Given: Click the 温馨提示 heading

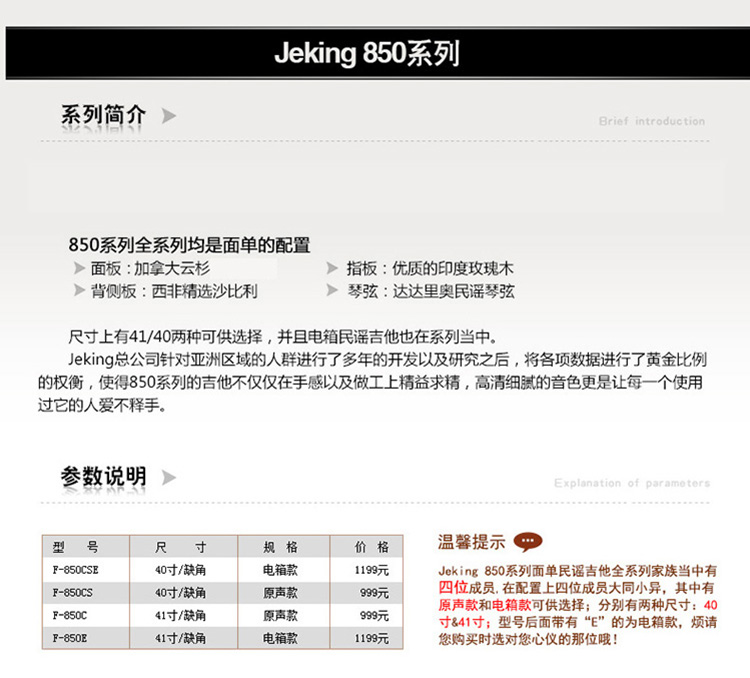Looking at the screenshot, I should (471, 542).
